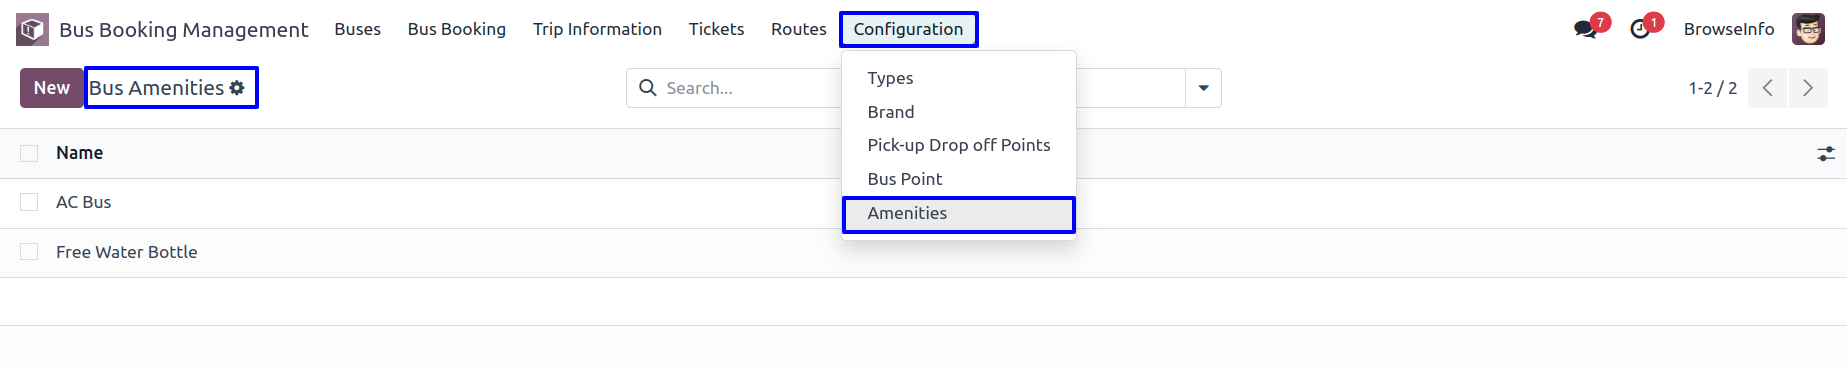Collapse the Configuration menu dropdown

908,29
